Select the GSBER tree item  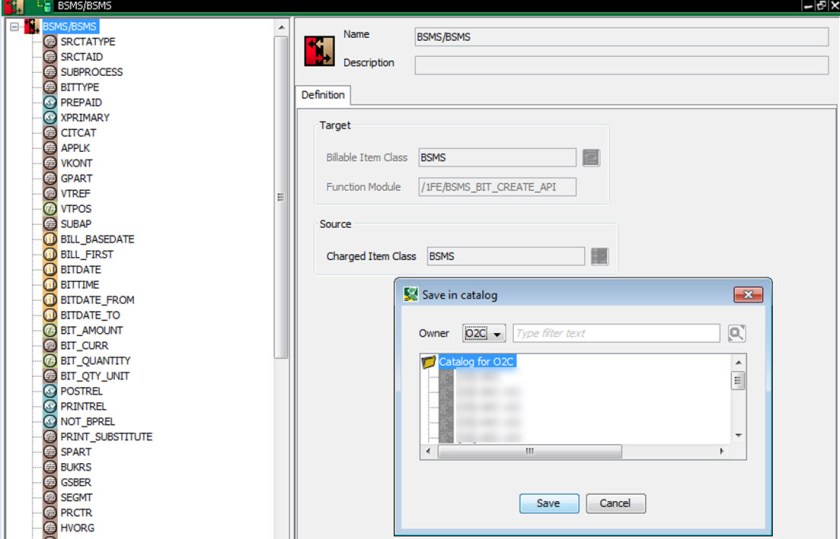click(x=76, y=482)
